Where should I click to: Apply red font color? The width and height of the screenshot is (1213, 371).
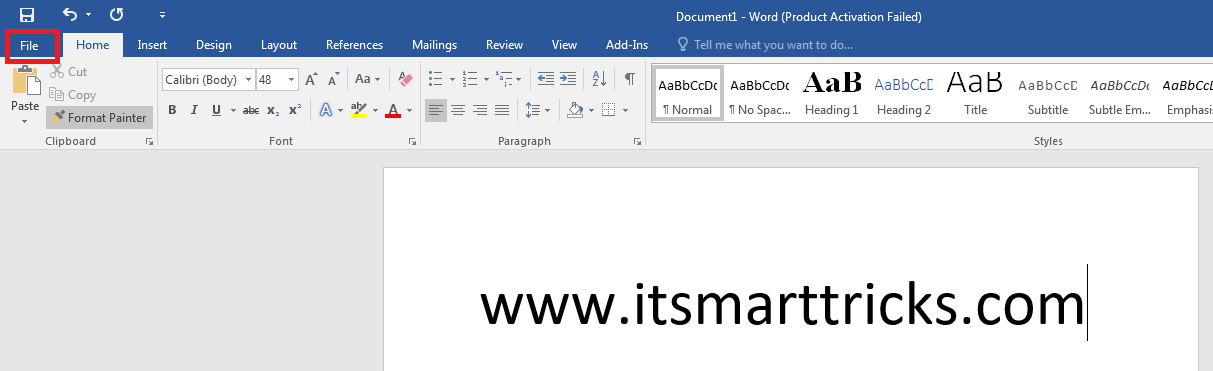393,110
